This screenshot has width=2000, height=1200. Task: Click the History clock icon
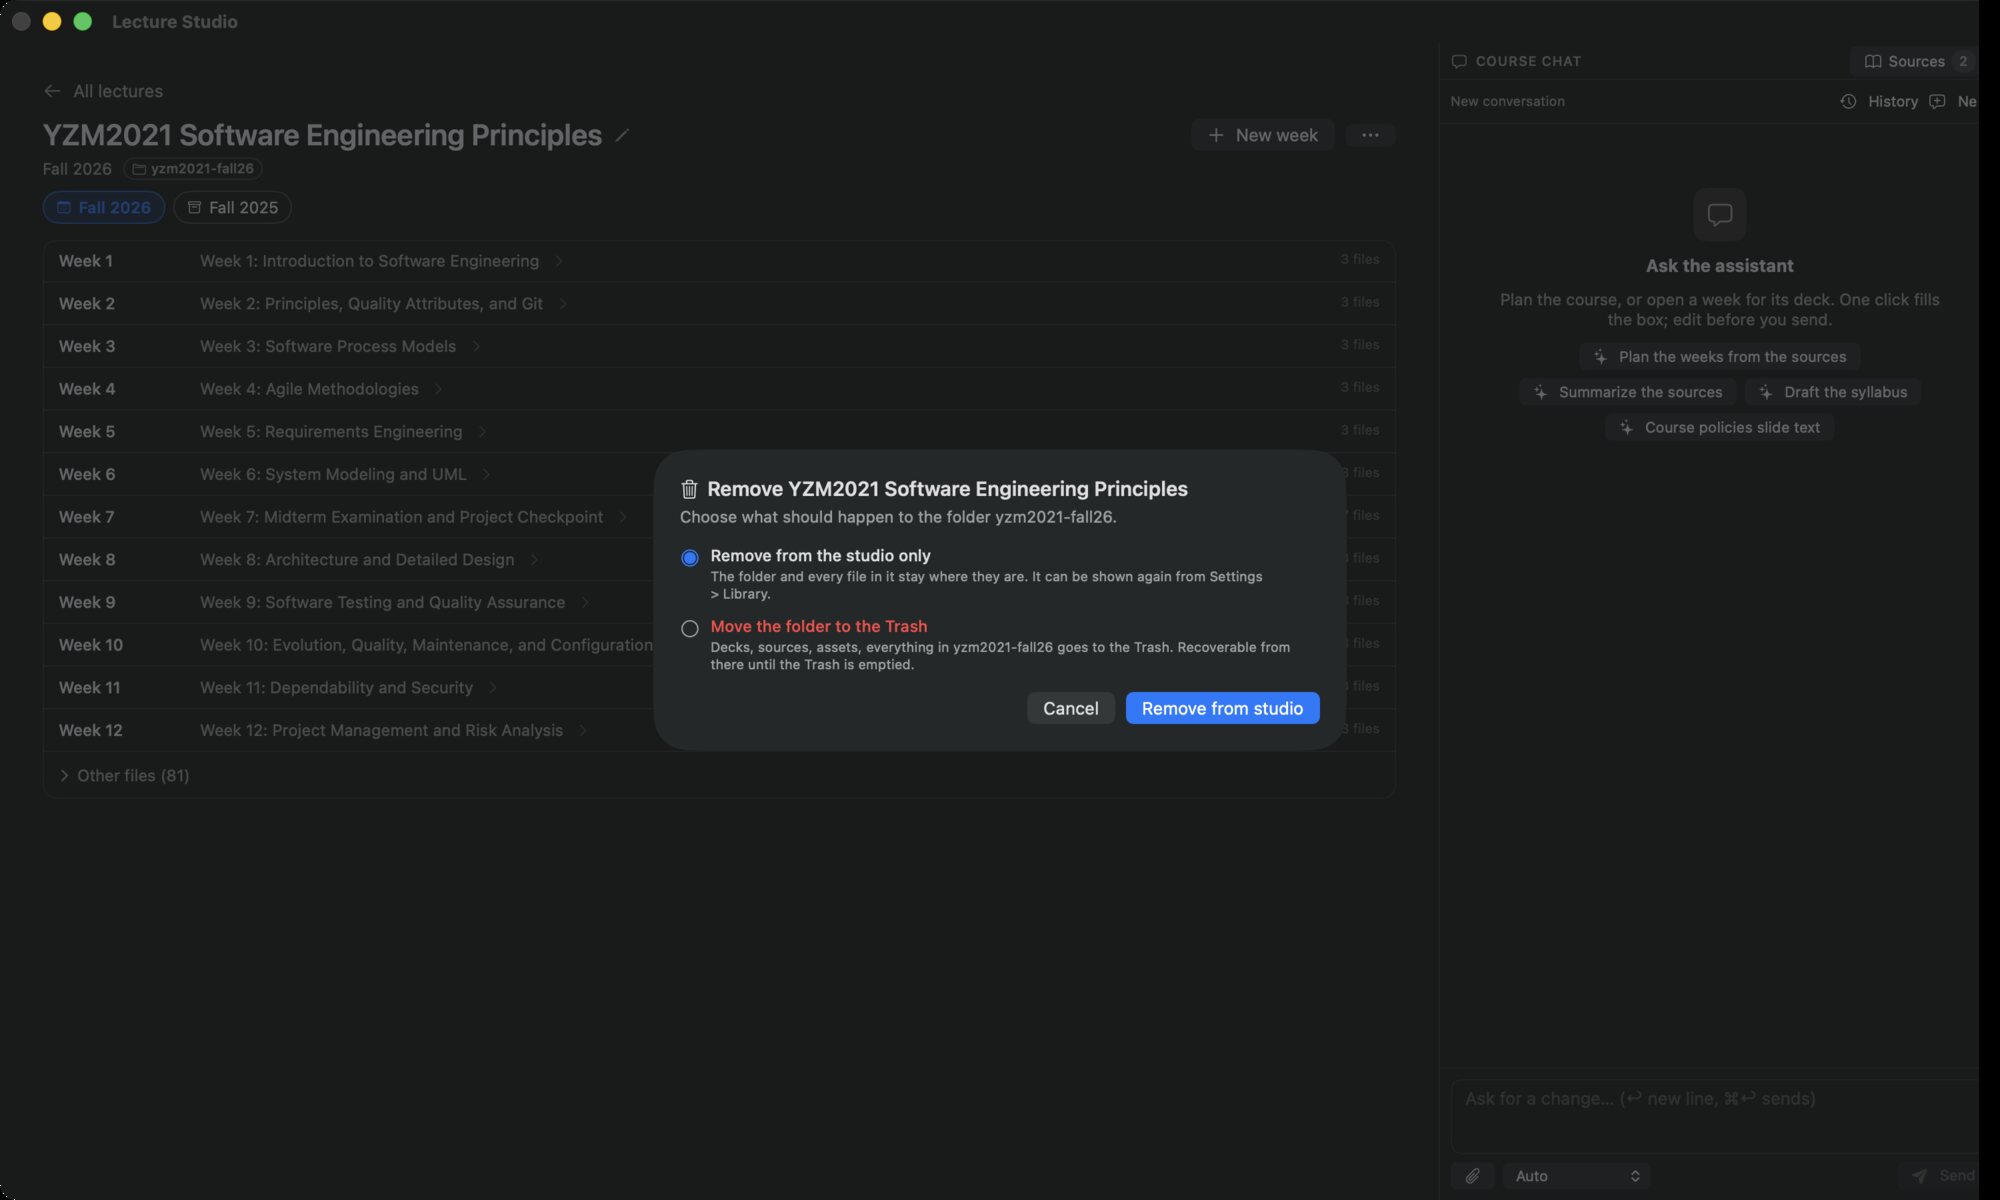click(x=1848, y=101)
